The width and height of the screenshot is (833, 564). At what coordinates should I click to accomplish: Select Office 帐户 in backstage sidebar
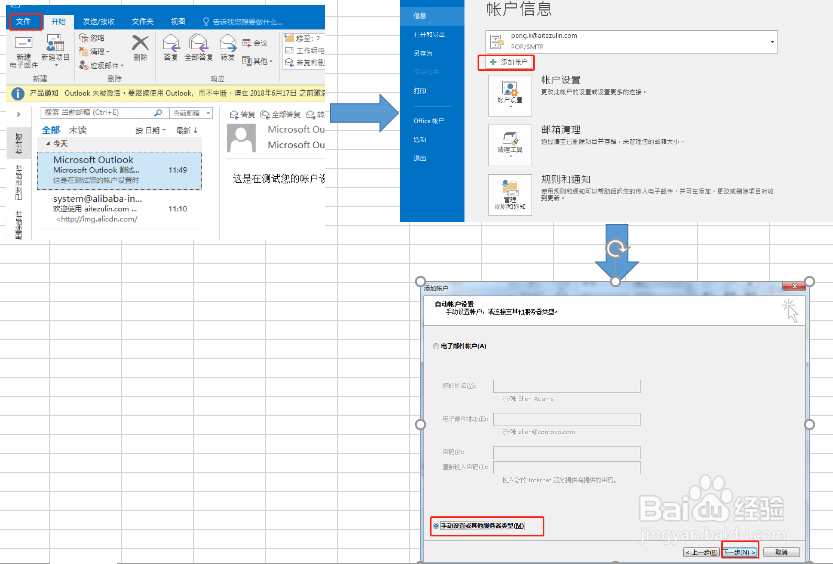(429, 121)
